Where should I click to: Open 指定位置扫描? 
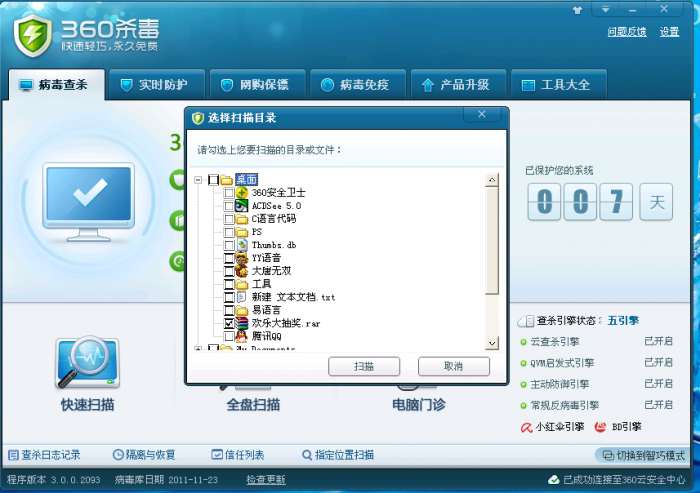(x=338, y=455)
